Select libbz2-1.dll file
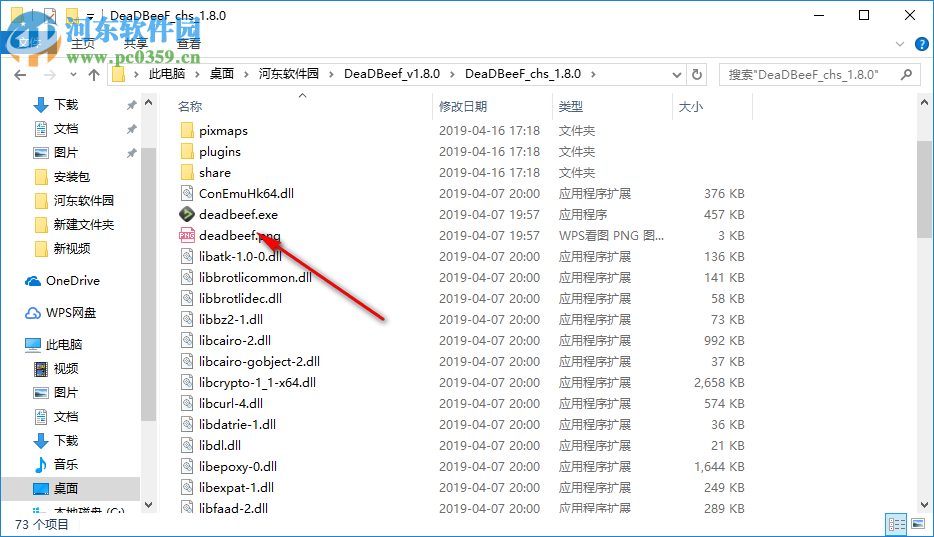 231,320
